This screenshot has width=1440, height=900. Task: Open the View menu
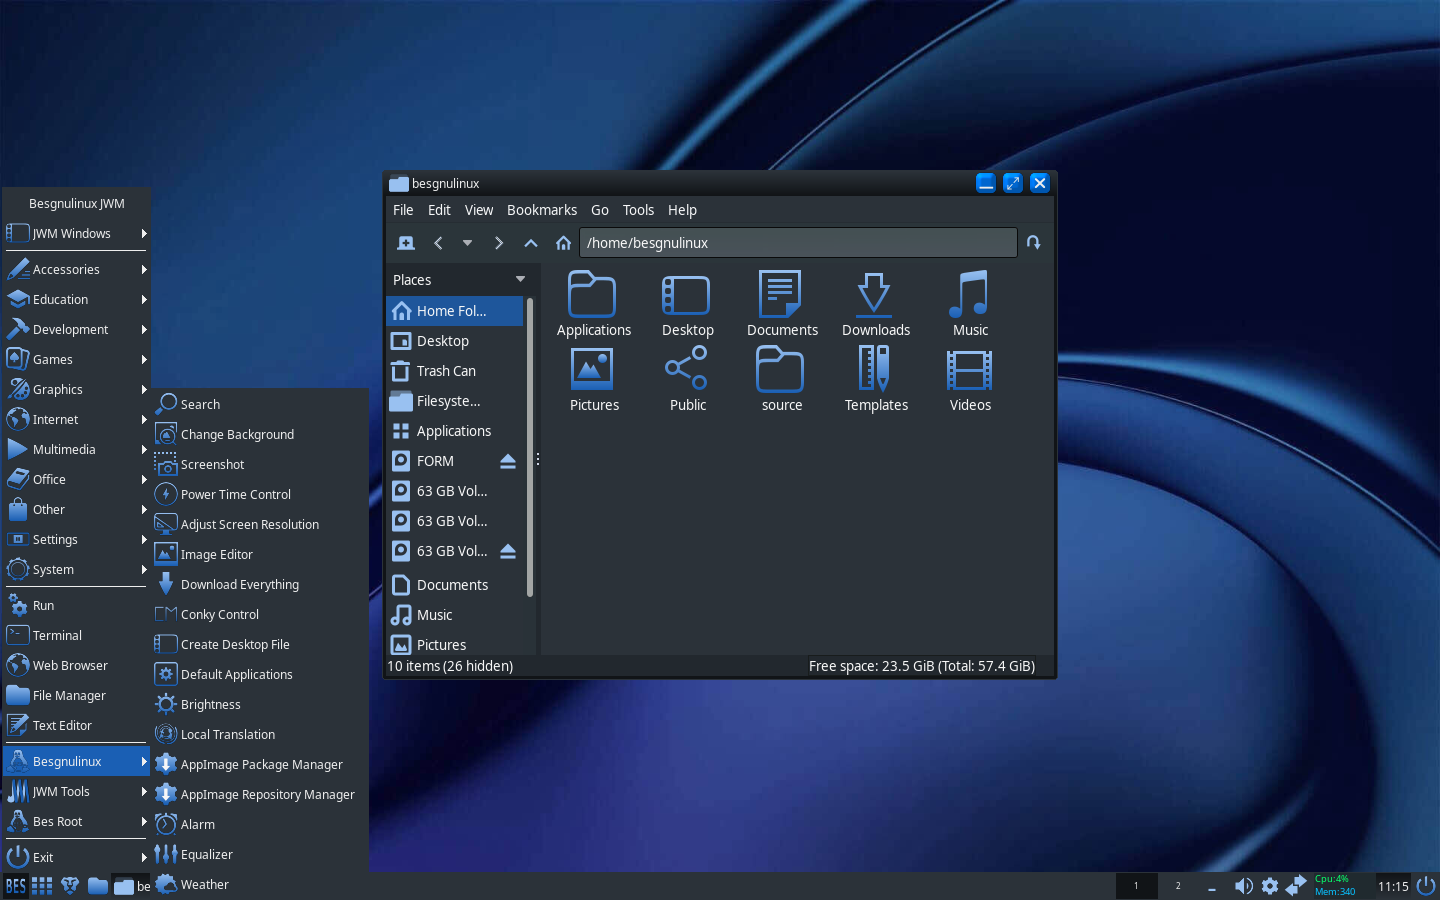pyautogui.click(x=479, y=210)
